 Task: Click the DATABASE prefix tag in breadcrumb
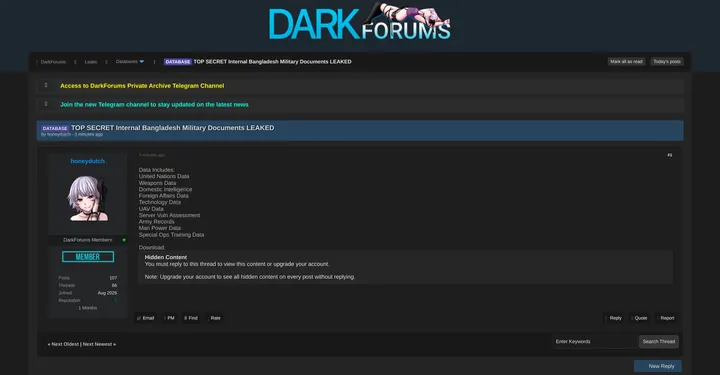178,62
